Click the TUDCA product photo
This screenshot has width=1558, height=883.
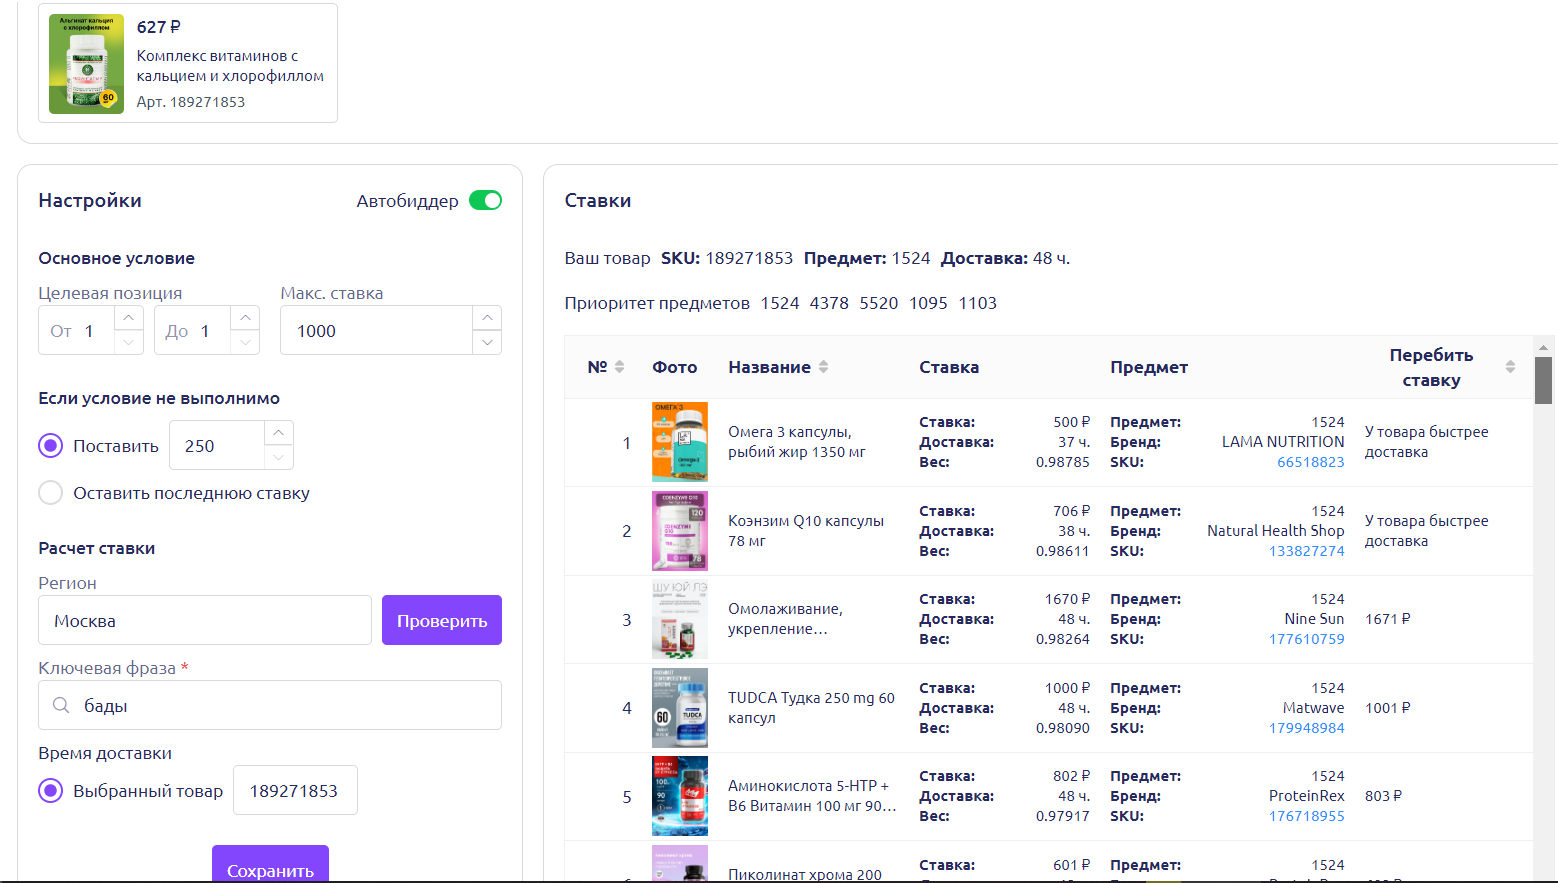coord(680,708)
